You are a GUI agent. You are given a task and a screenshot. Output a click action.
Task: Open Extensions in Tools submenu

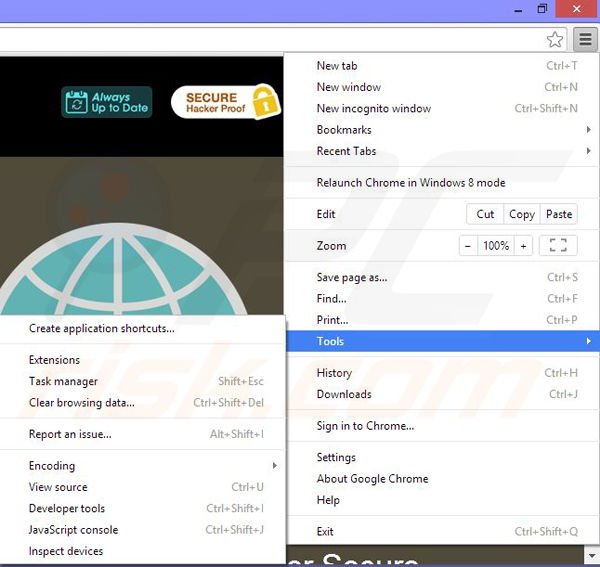pos(142,360)
